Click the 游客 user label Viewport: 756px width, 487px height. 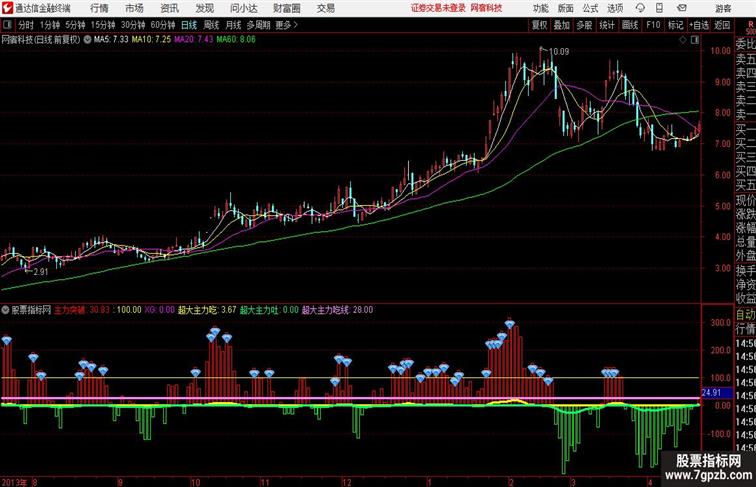(723, 8)
